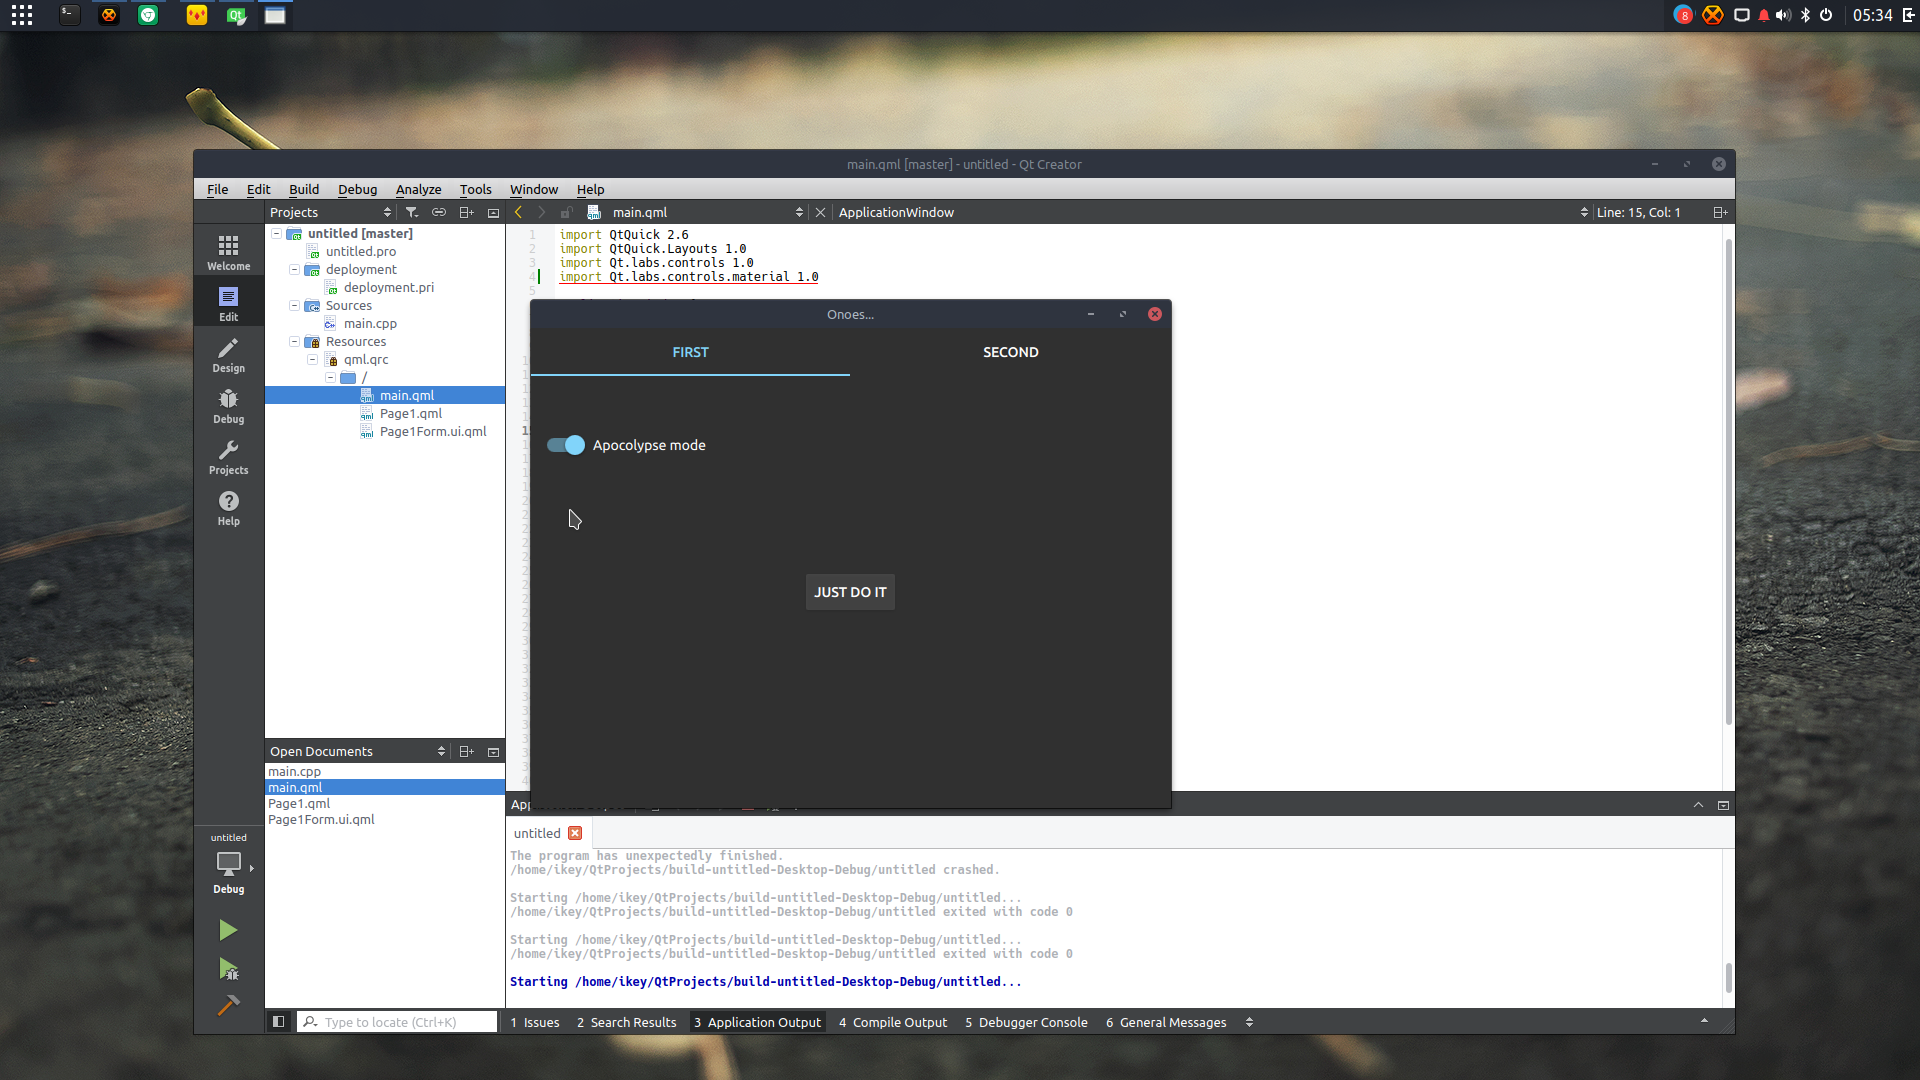Split the editor view

[1720, 212]
